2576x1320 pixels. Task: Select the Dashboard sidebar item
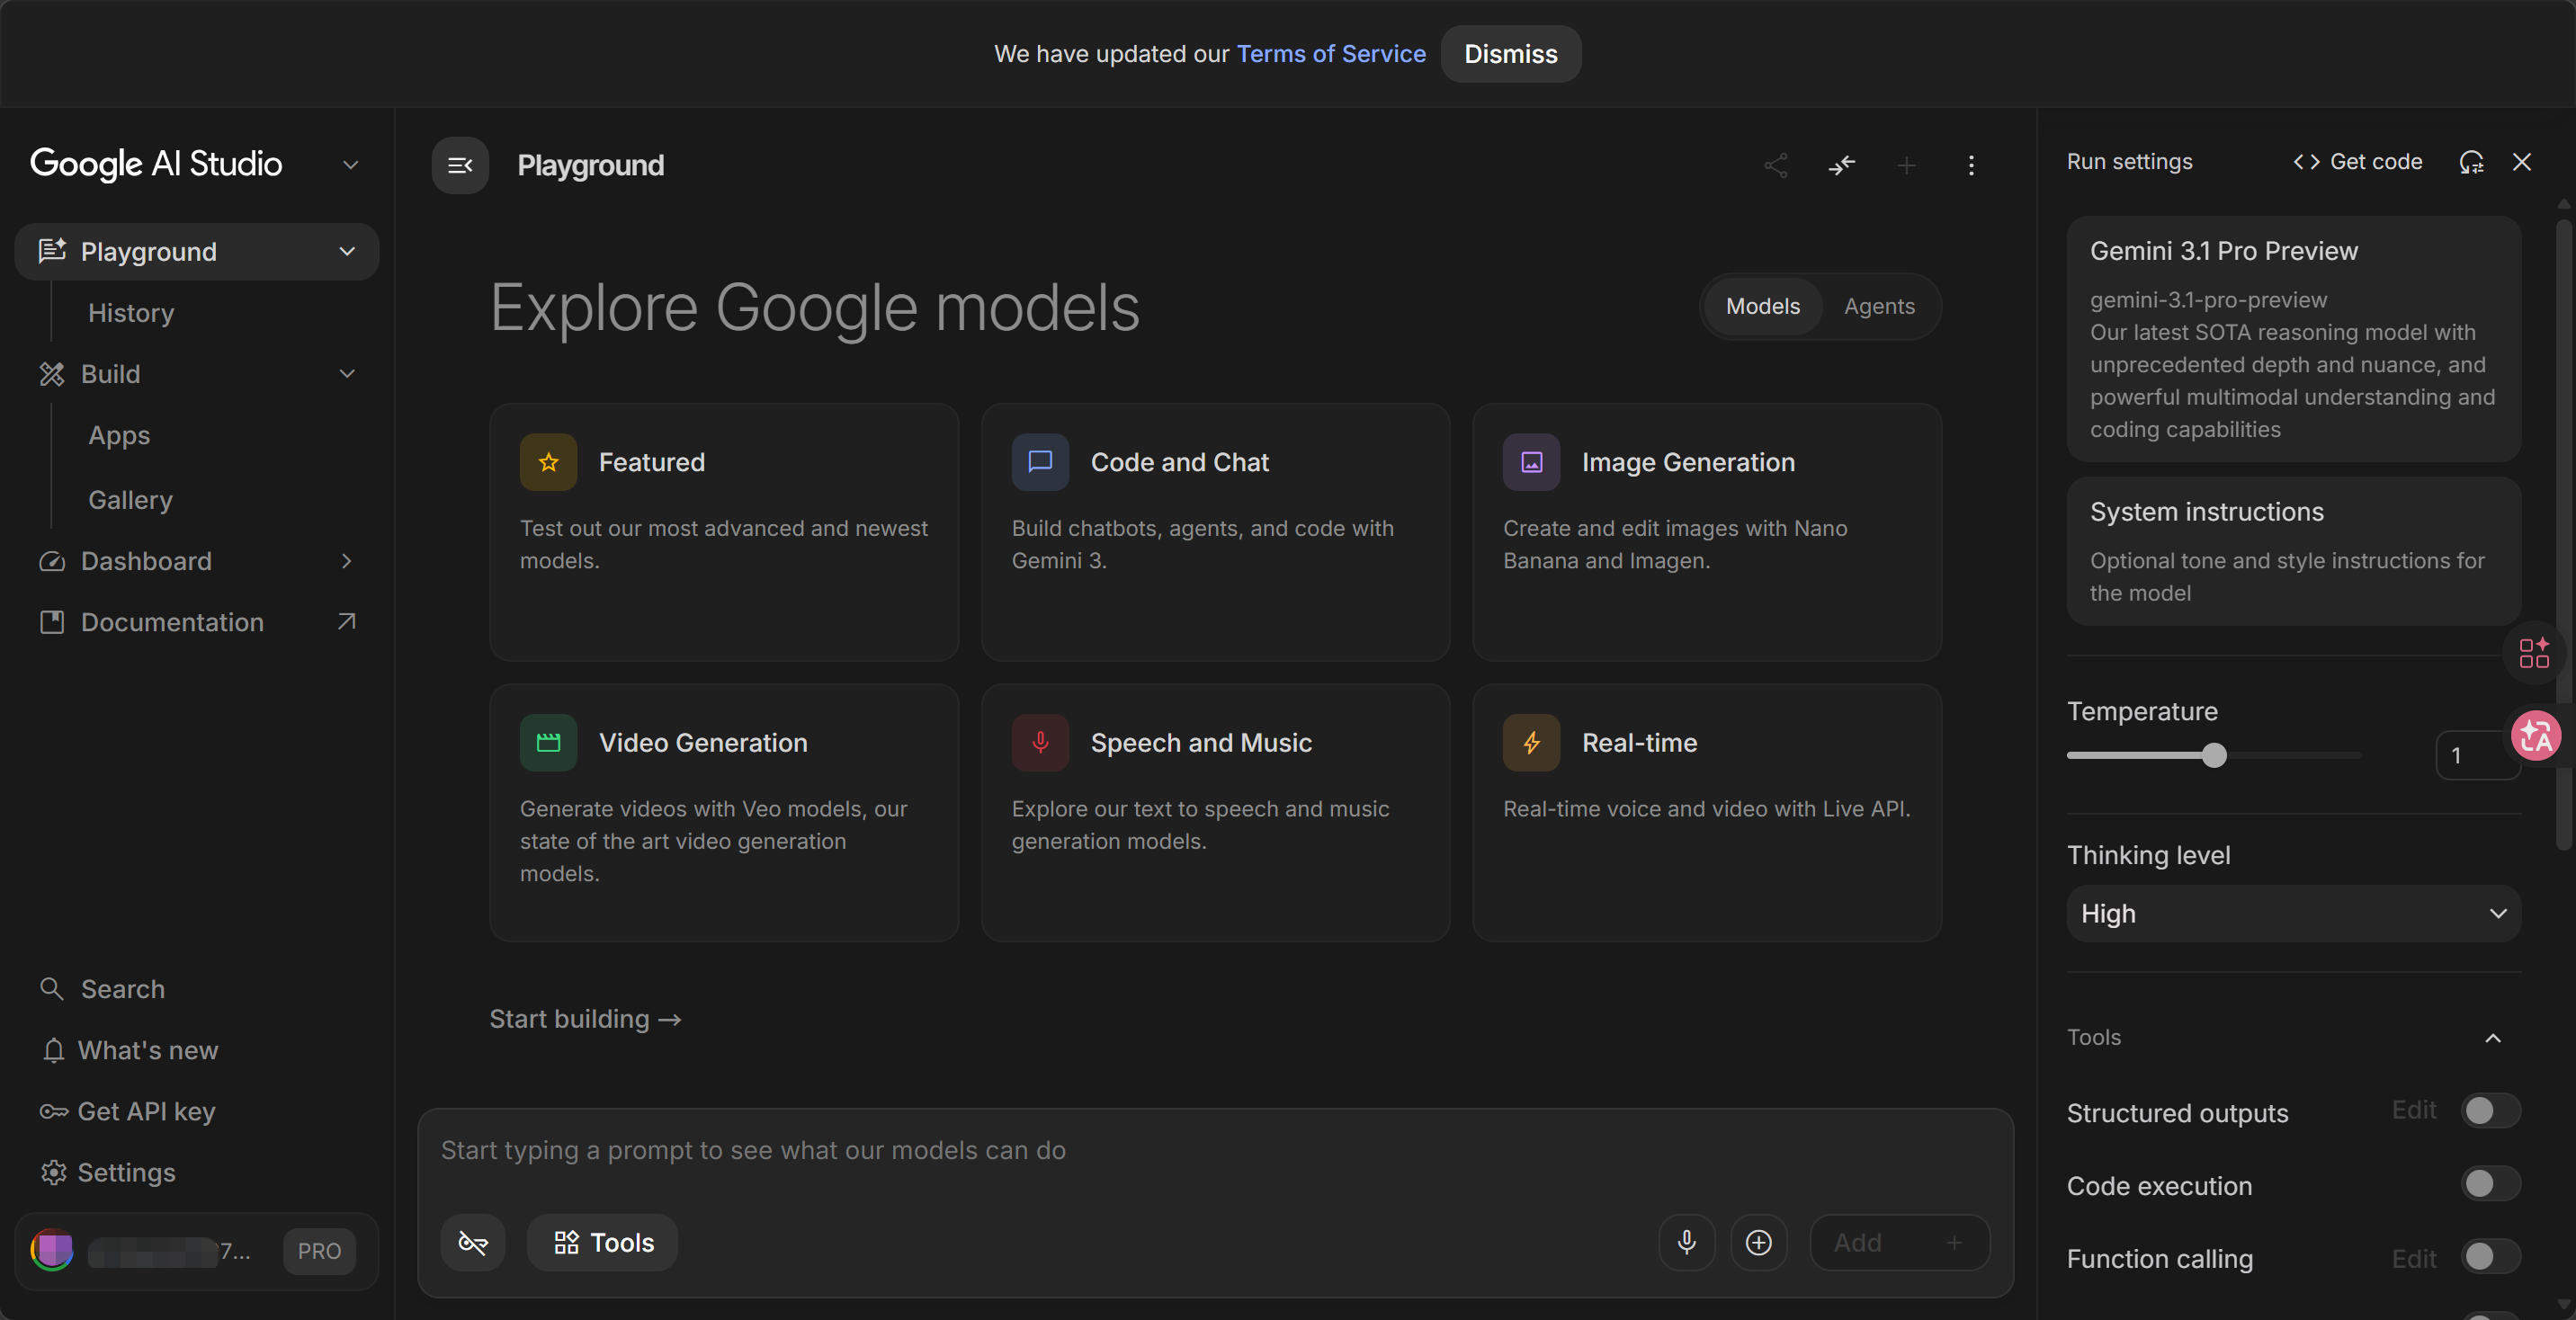tap(146, 561)
